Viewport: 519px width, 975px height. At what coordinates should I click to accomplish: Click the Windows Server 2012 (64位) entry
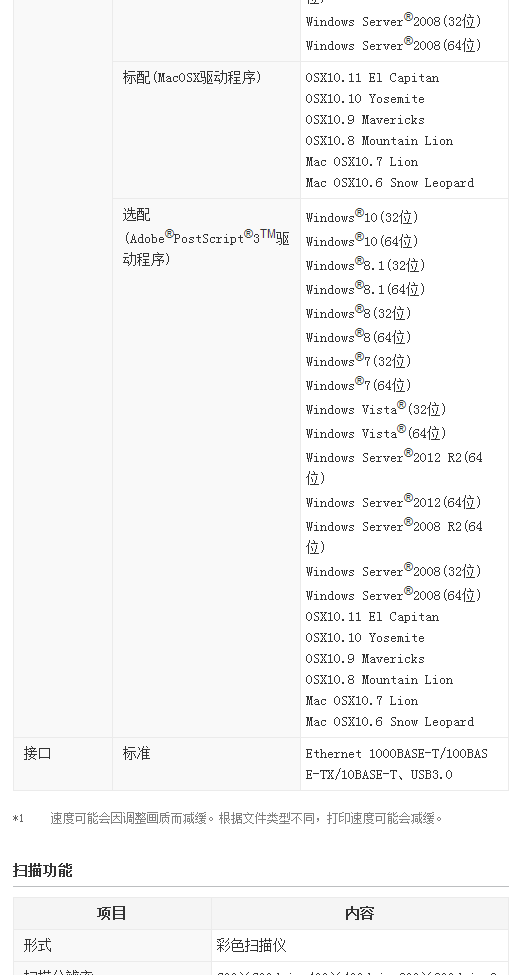394,501
